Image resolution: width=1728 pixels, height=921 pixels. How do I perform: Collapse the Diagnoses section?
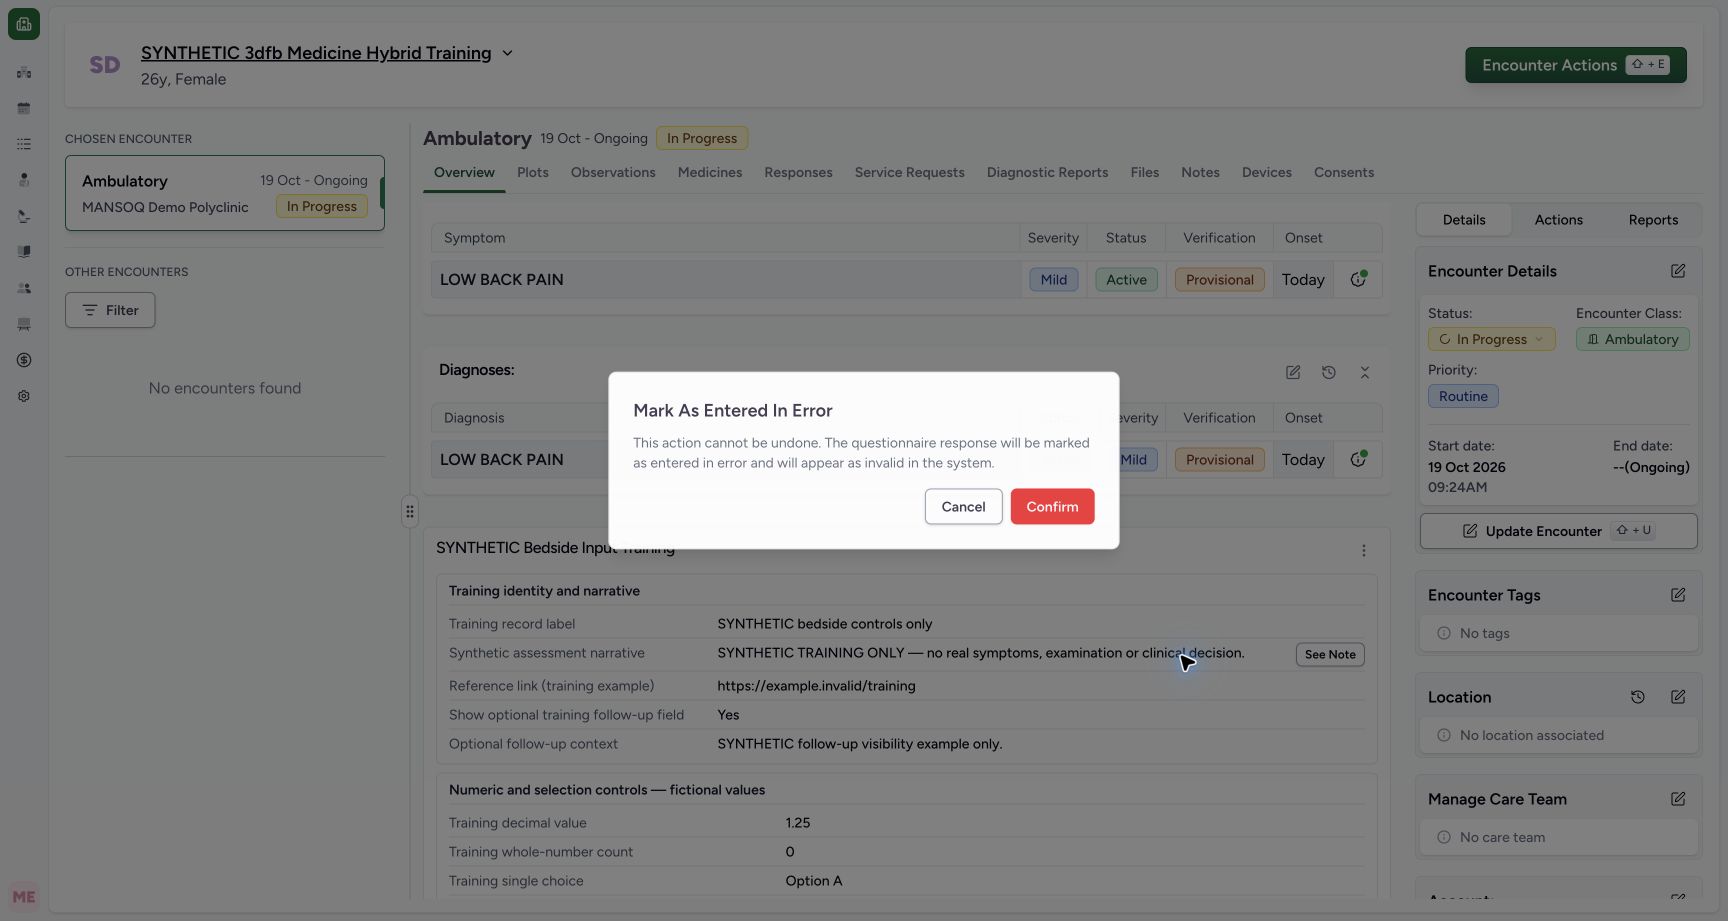[x=1364, y=372]
